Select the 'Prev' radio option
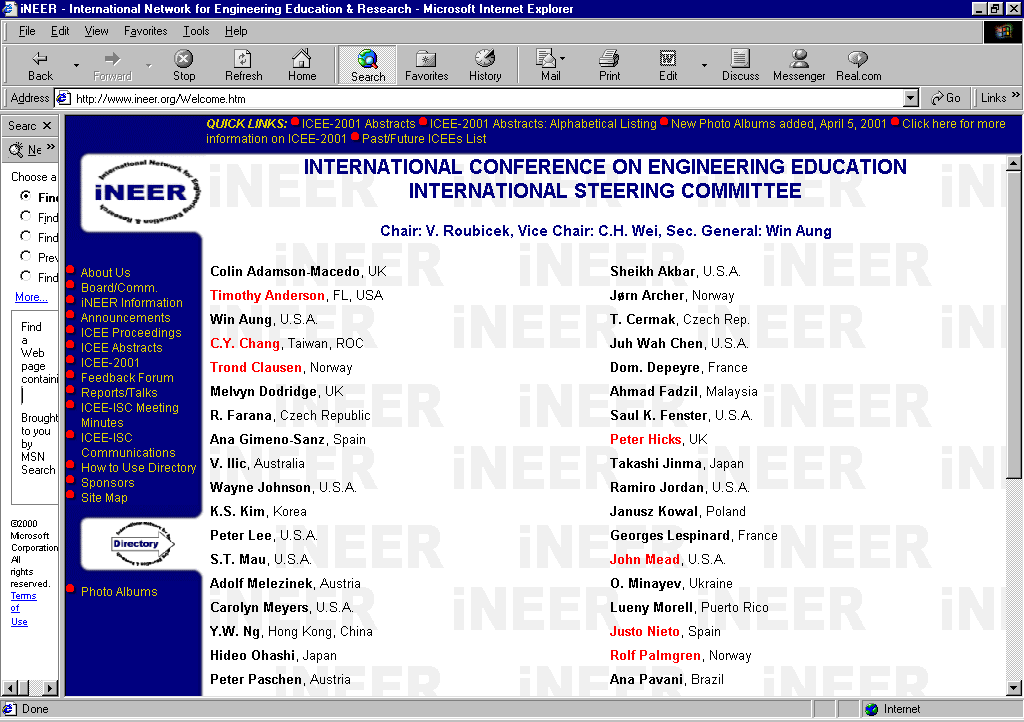This screenshot has height=722, width=1024. tap(25, 256)
